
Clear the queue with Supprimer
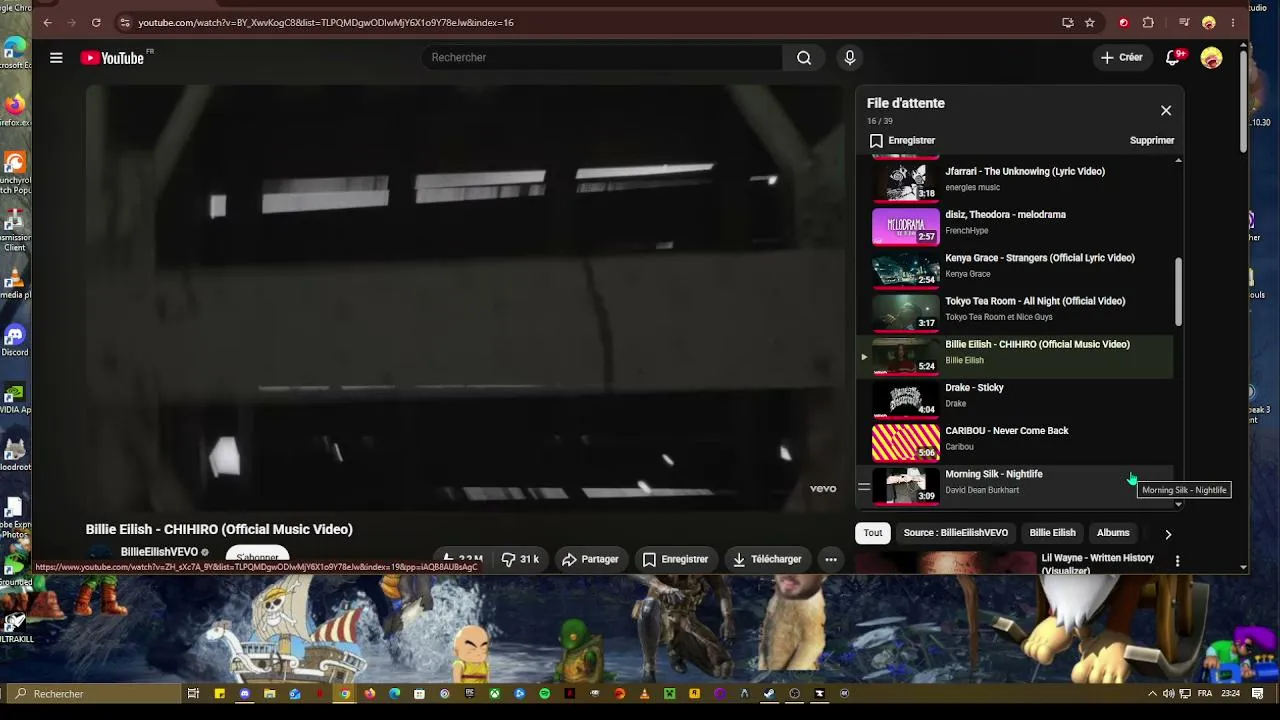pos(1152,141)
